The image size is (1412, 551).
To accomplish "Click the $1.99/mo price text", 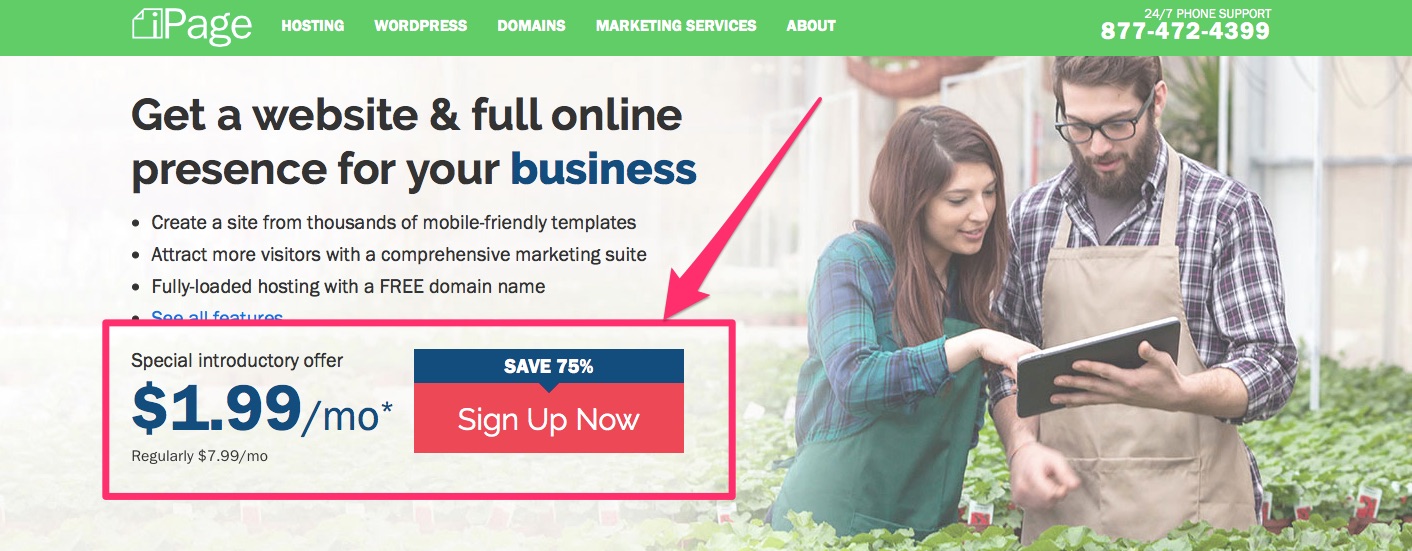I will point(262,407).
